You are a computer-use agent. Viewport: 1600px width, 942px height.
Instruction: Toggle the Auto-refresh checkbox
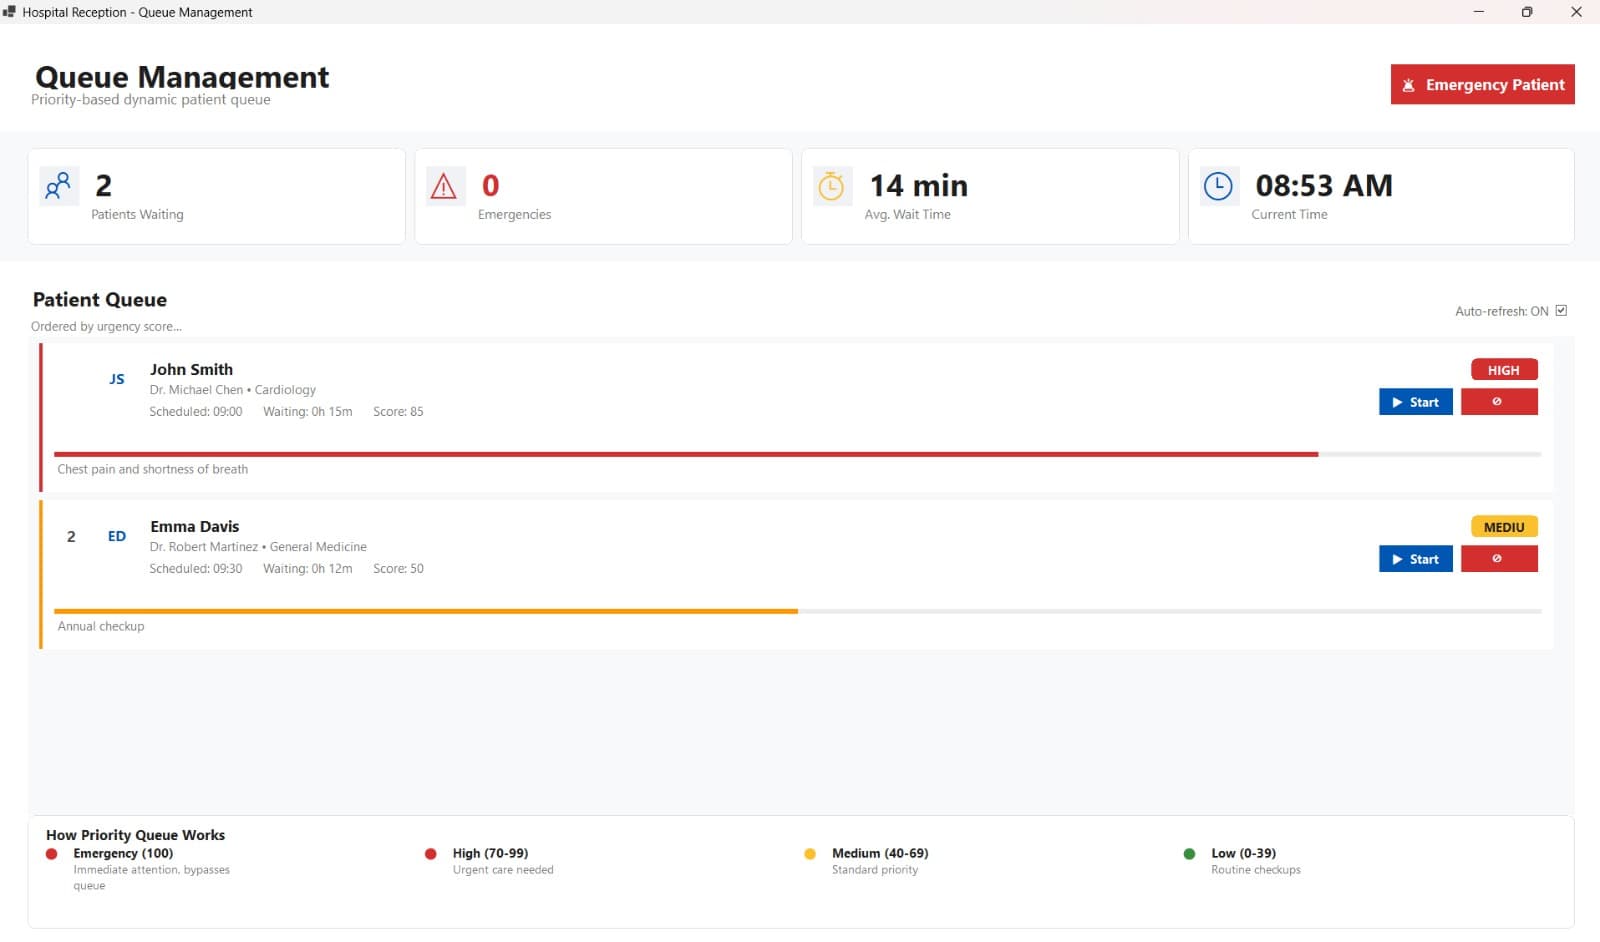(1561, 311)
